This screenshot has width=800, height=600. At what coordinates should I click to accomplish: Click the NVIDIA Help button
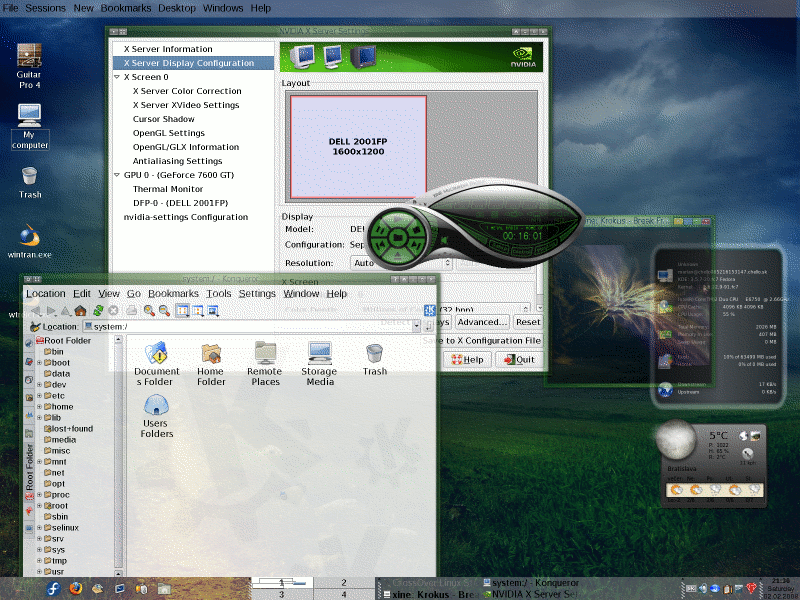467,359
